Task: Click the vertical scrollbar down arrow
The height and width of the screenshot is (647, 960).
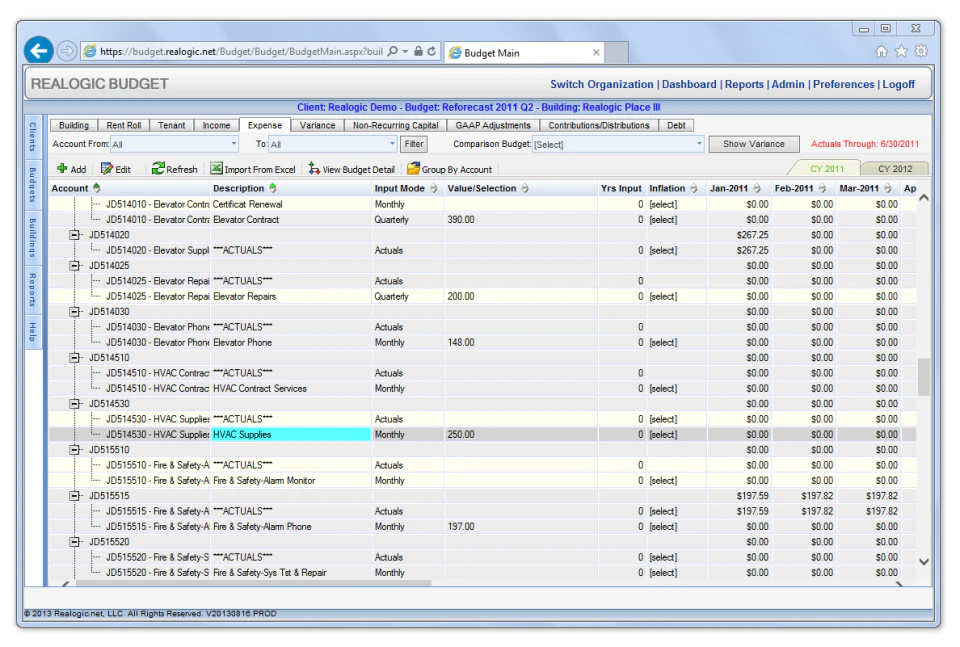Action: 924,561
